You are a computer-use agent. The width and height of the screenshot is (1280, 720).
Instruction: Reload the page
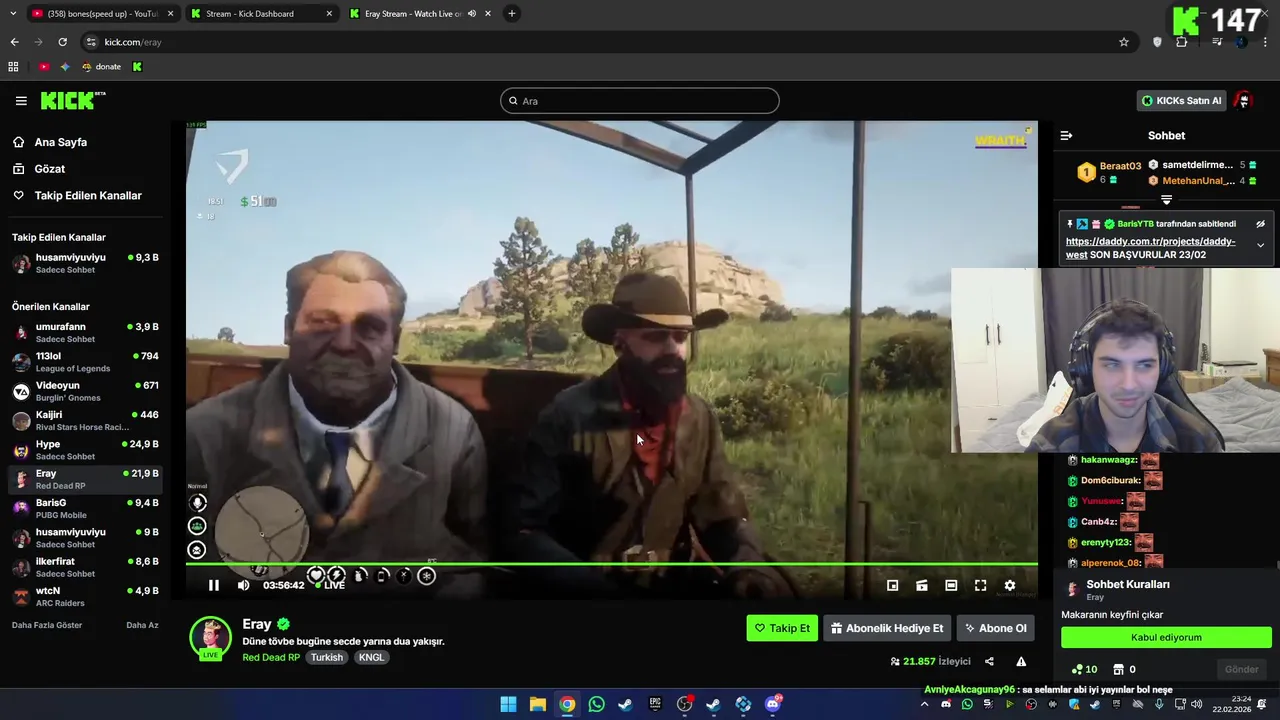[62, 42]
